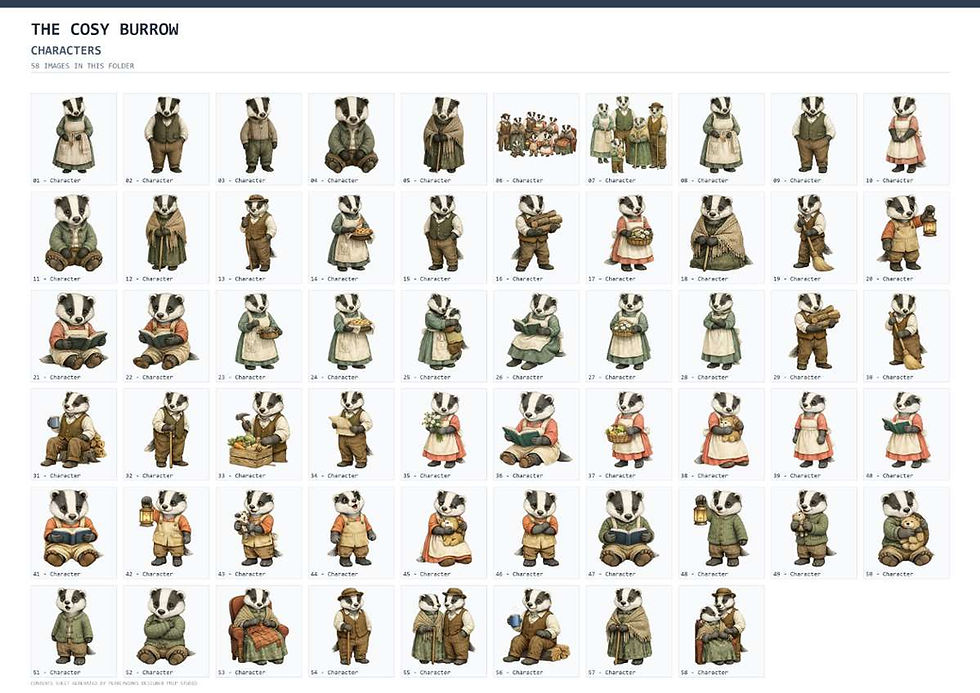Click the "23 - Character" caption

pyautogui.click(x=242, y=377)
